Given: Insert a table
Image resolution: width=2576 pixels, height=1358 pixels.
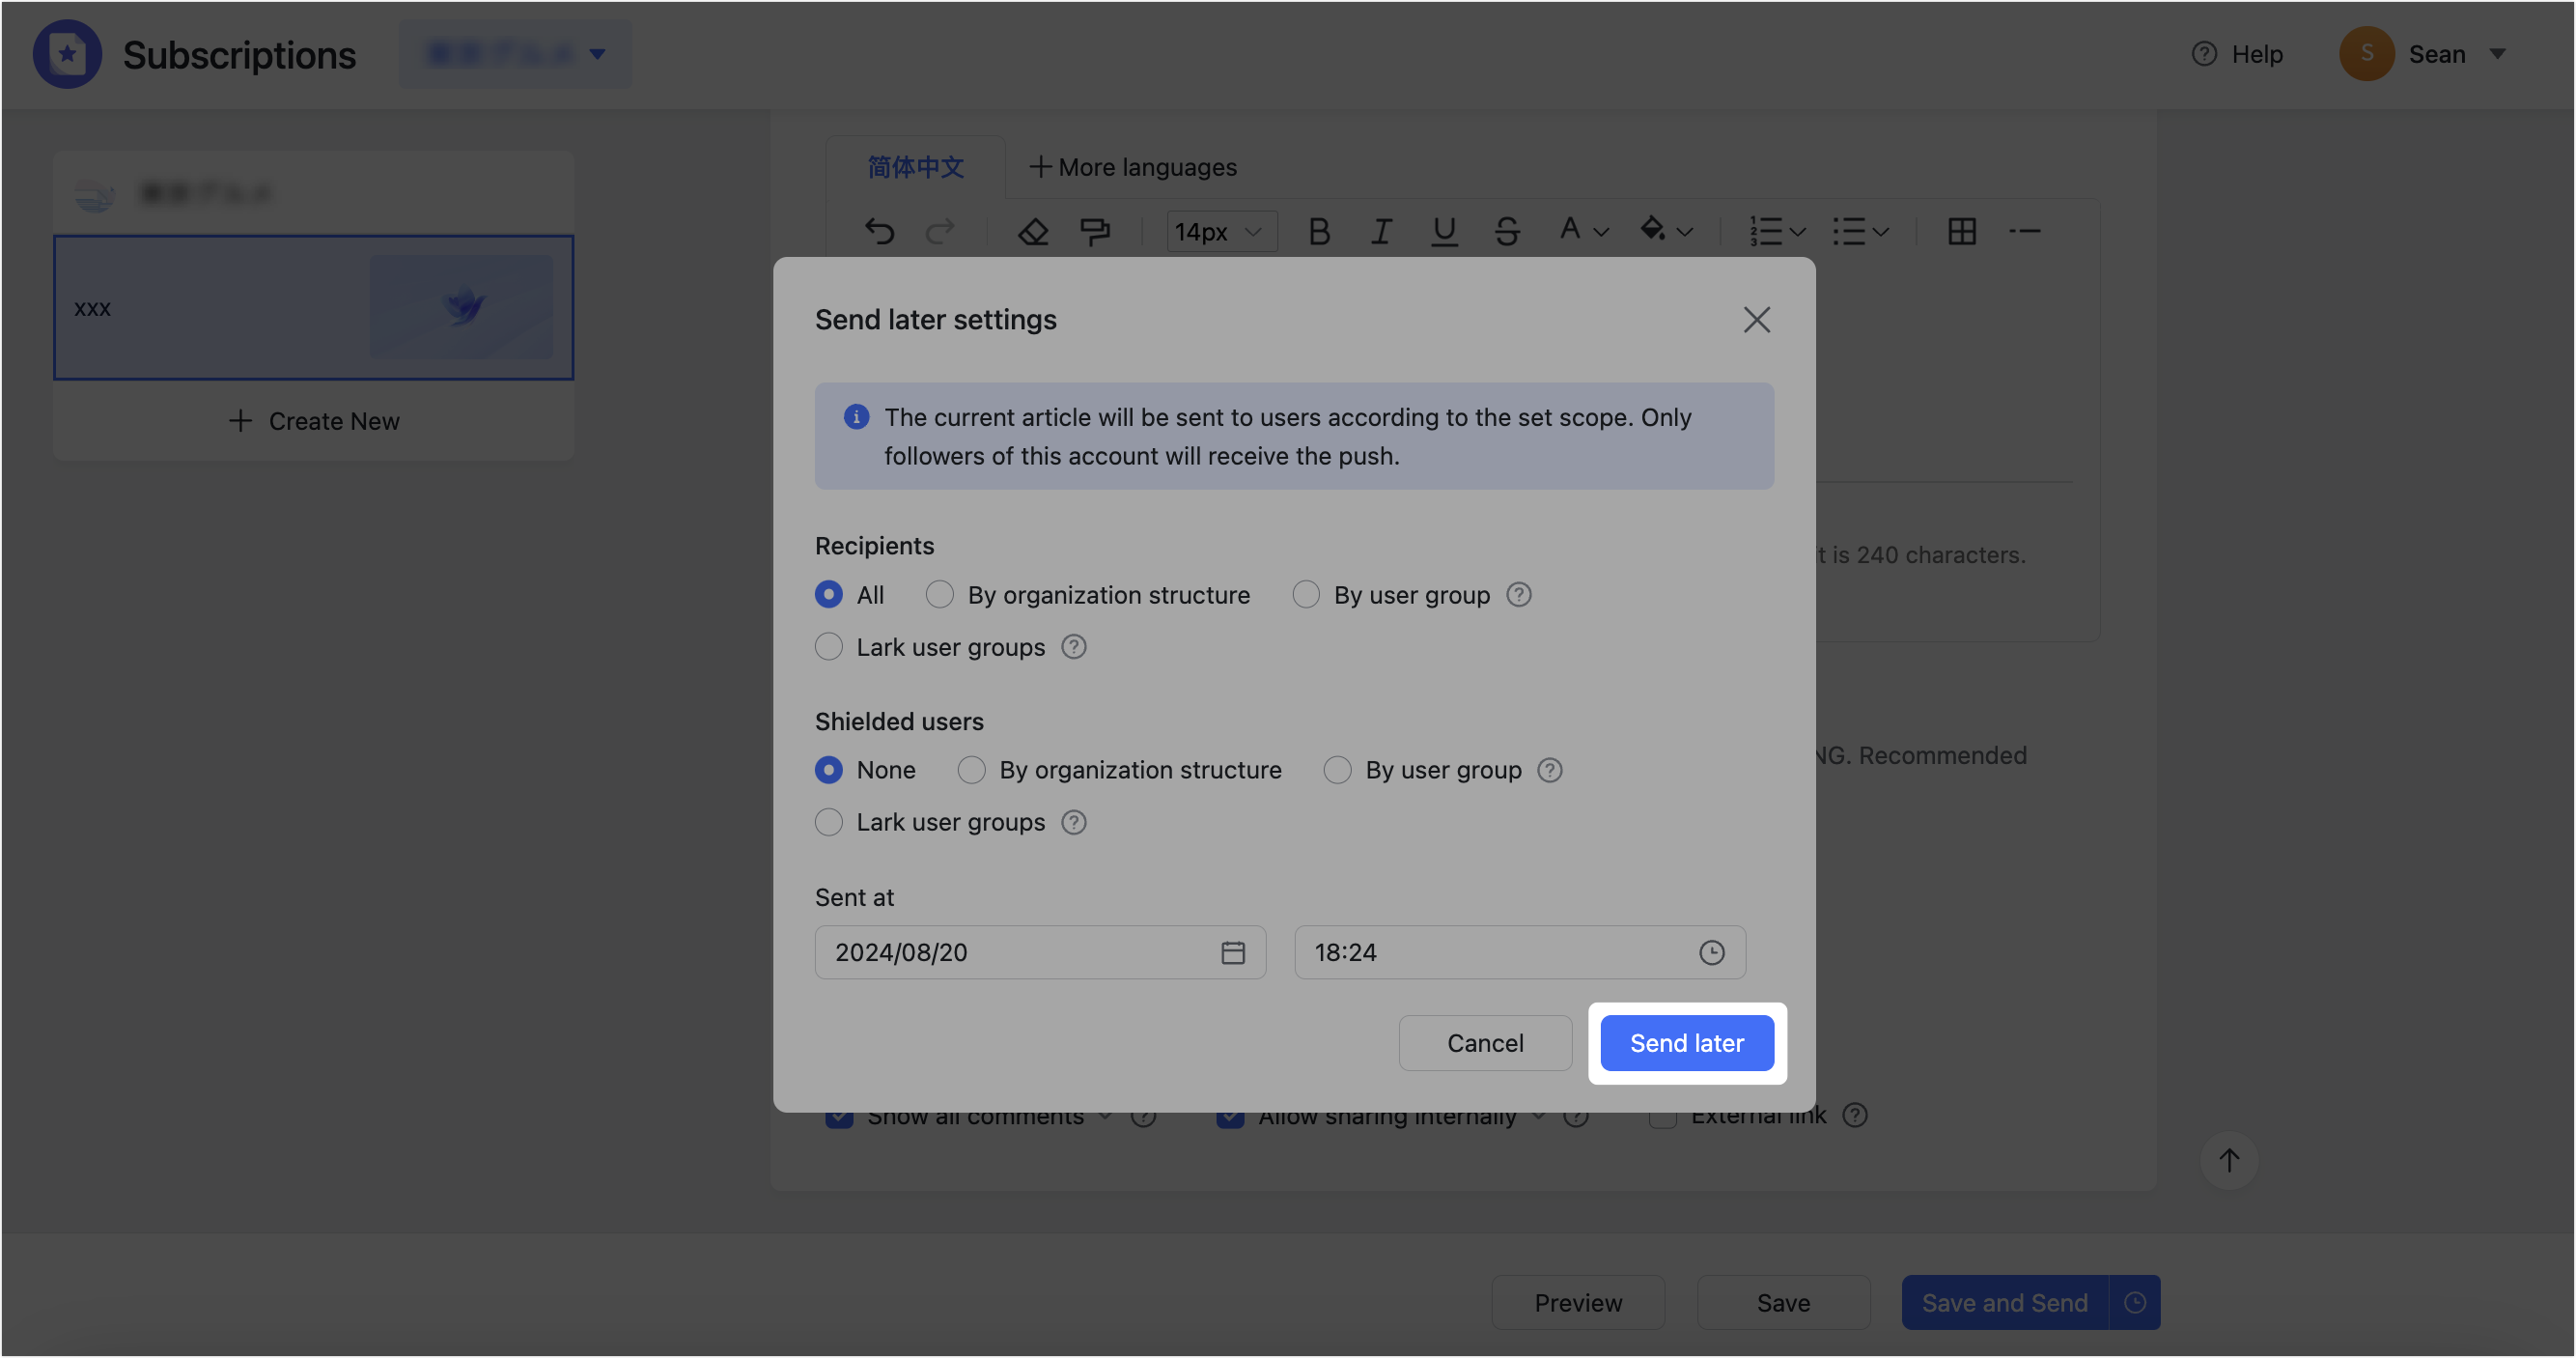Looking at the screenshot, I should click(x=1963, y=231).
